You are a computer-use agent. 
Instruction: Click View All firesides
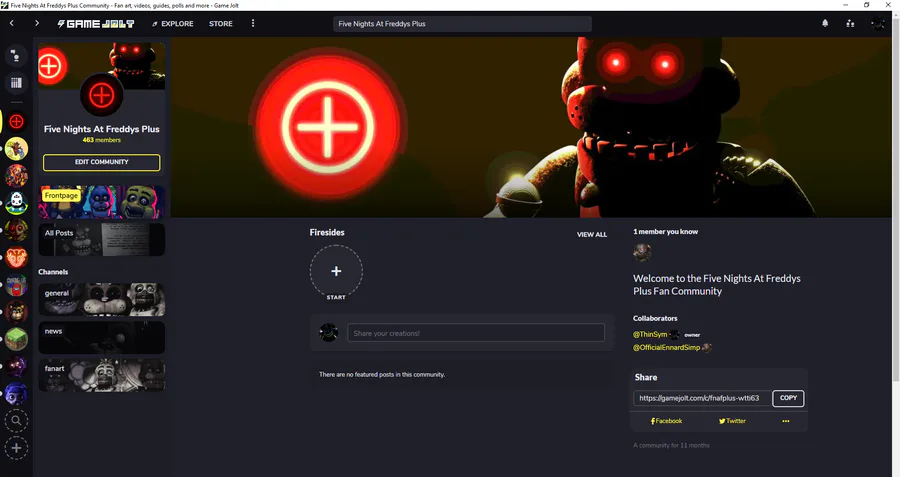point(592,235)
